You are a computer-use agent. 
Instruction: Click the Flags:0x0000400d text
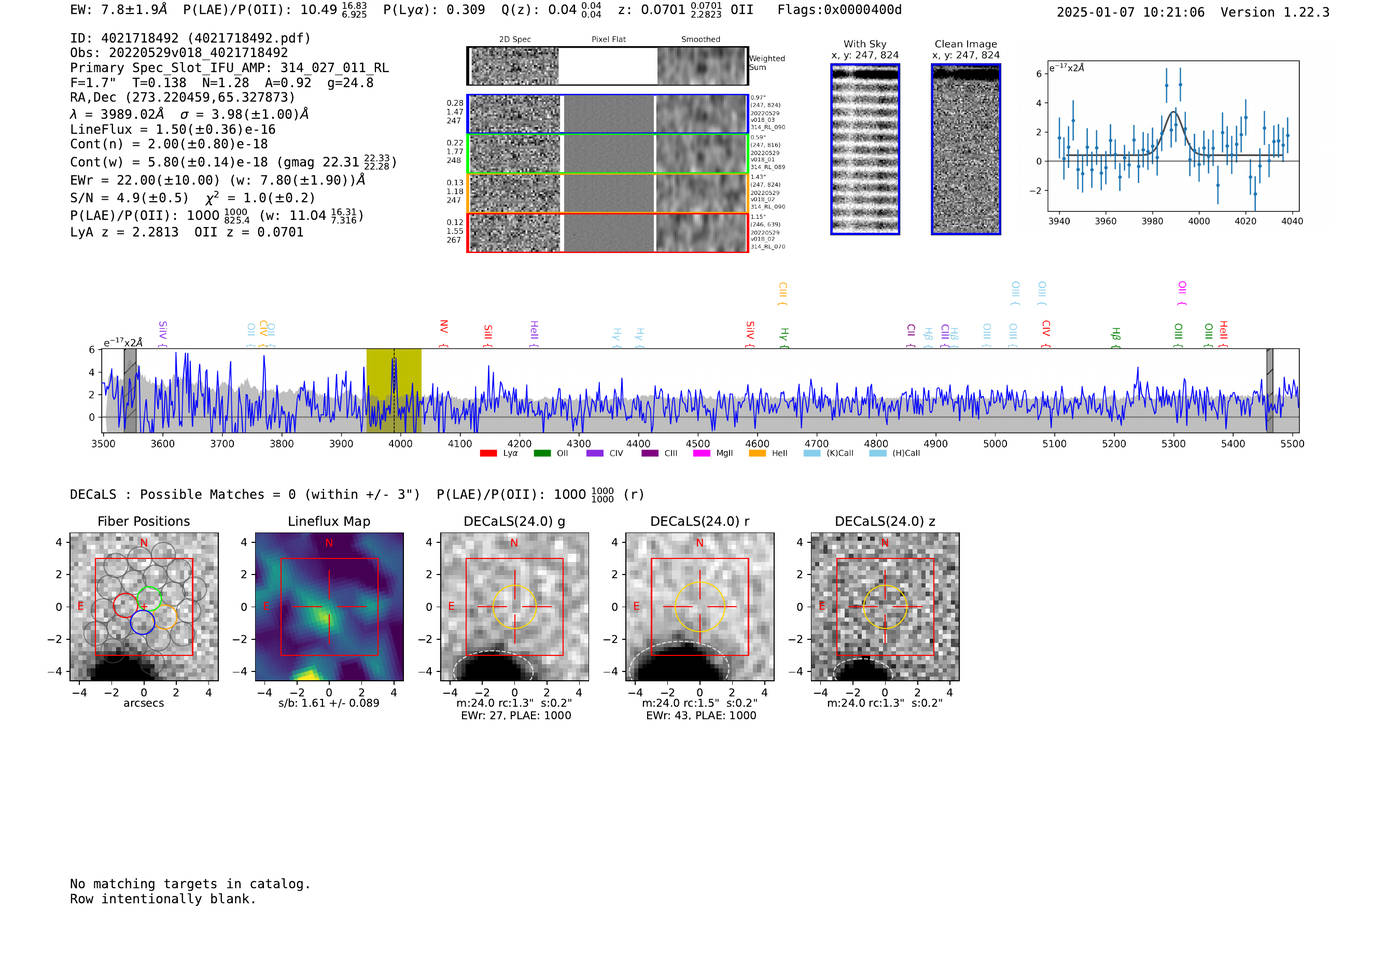click(839, 10)
